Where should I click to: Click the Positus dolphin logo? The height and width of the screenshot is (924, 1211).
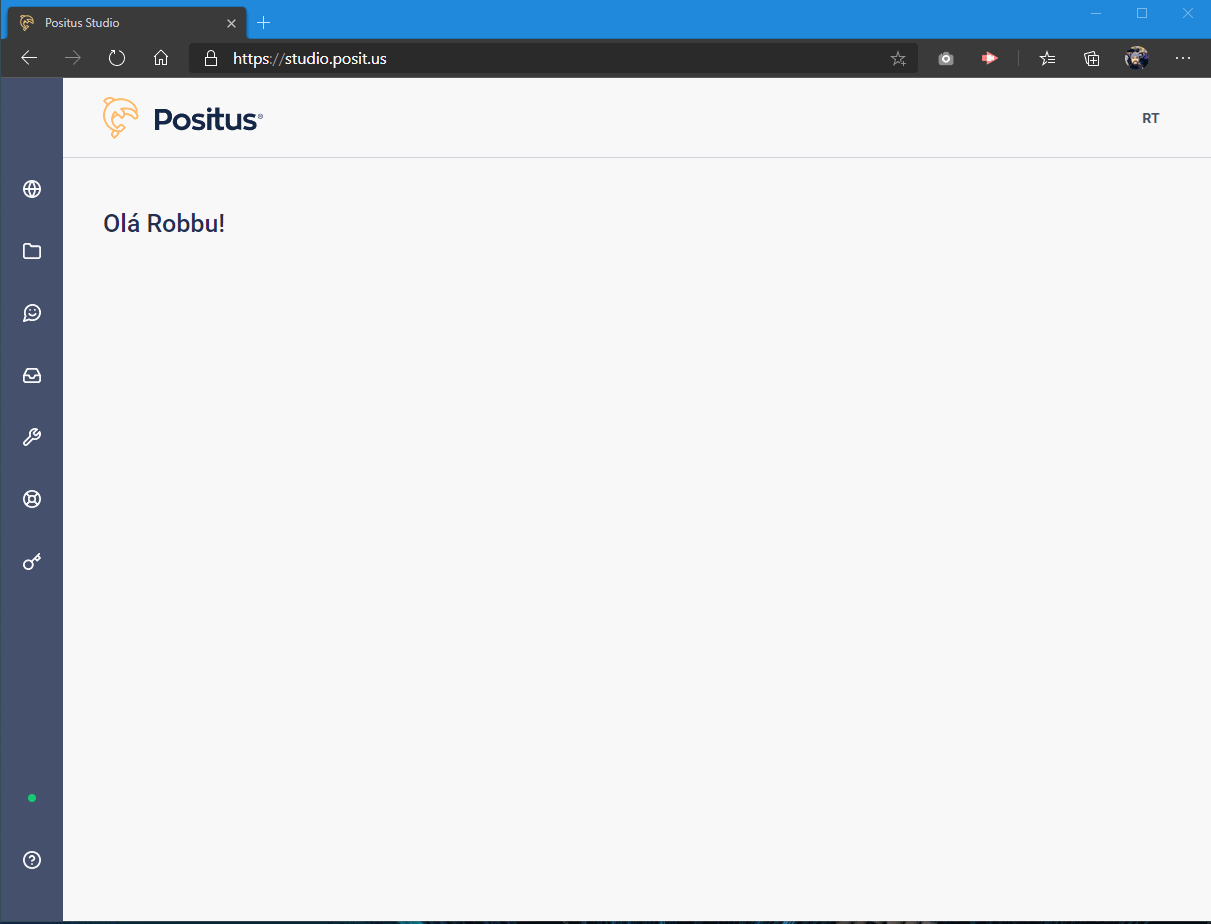tap(182, 118)
